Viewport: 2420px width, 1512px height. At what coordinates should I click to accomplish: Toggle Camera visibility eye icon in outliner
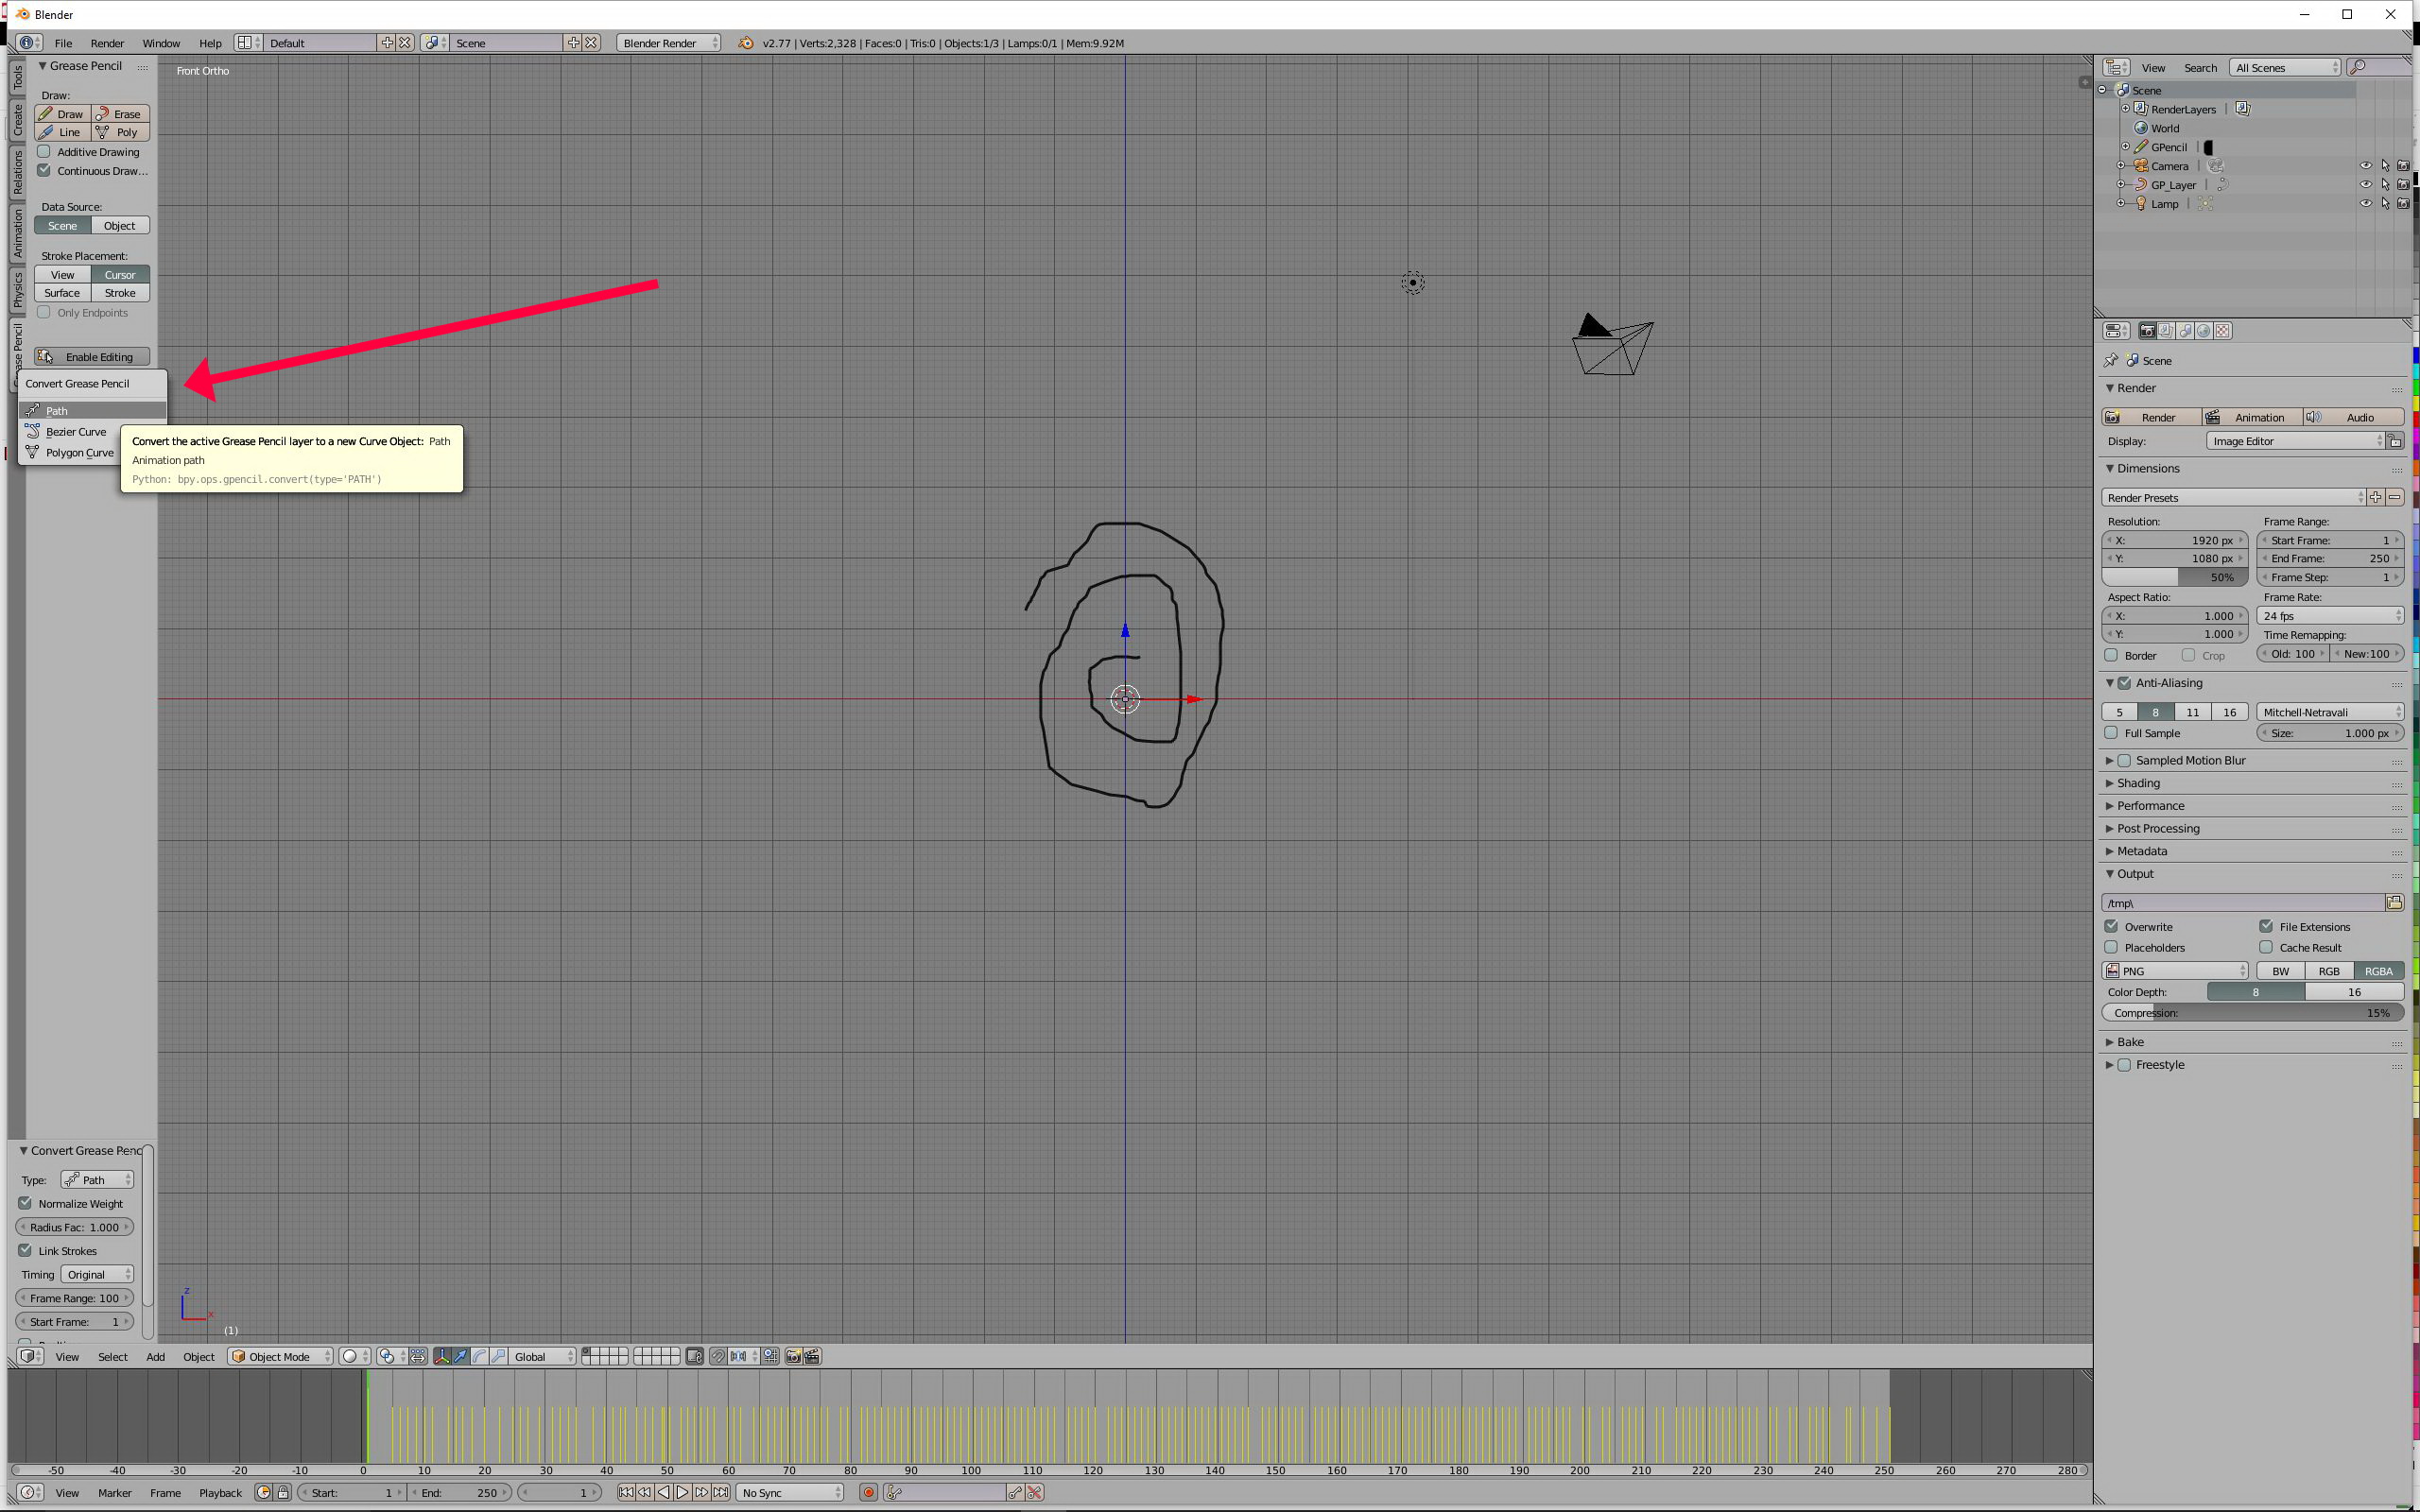point(2365,166)
